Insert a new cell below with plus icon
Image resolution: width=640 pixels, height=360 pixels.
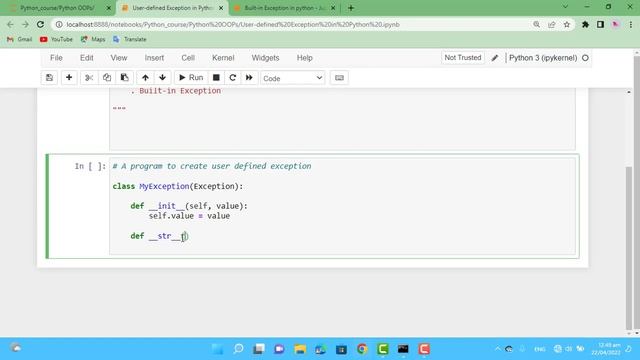click(69, 78)
